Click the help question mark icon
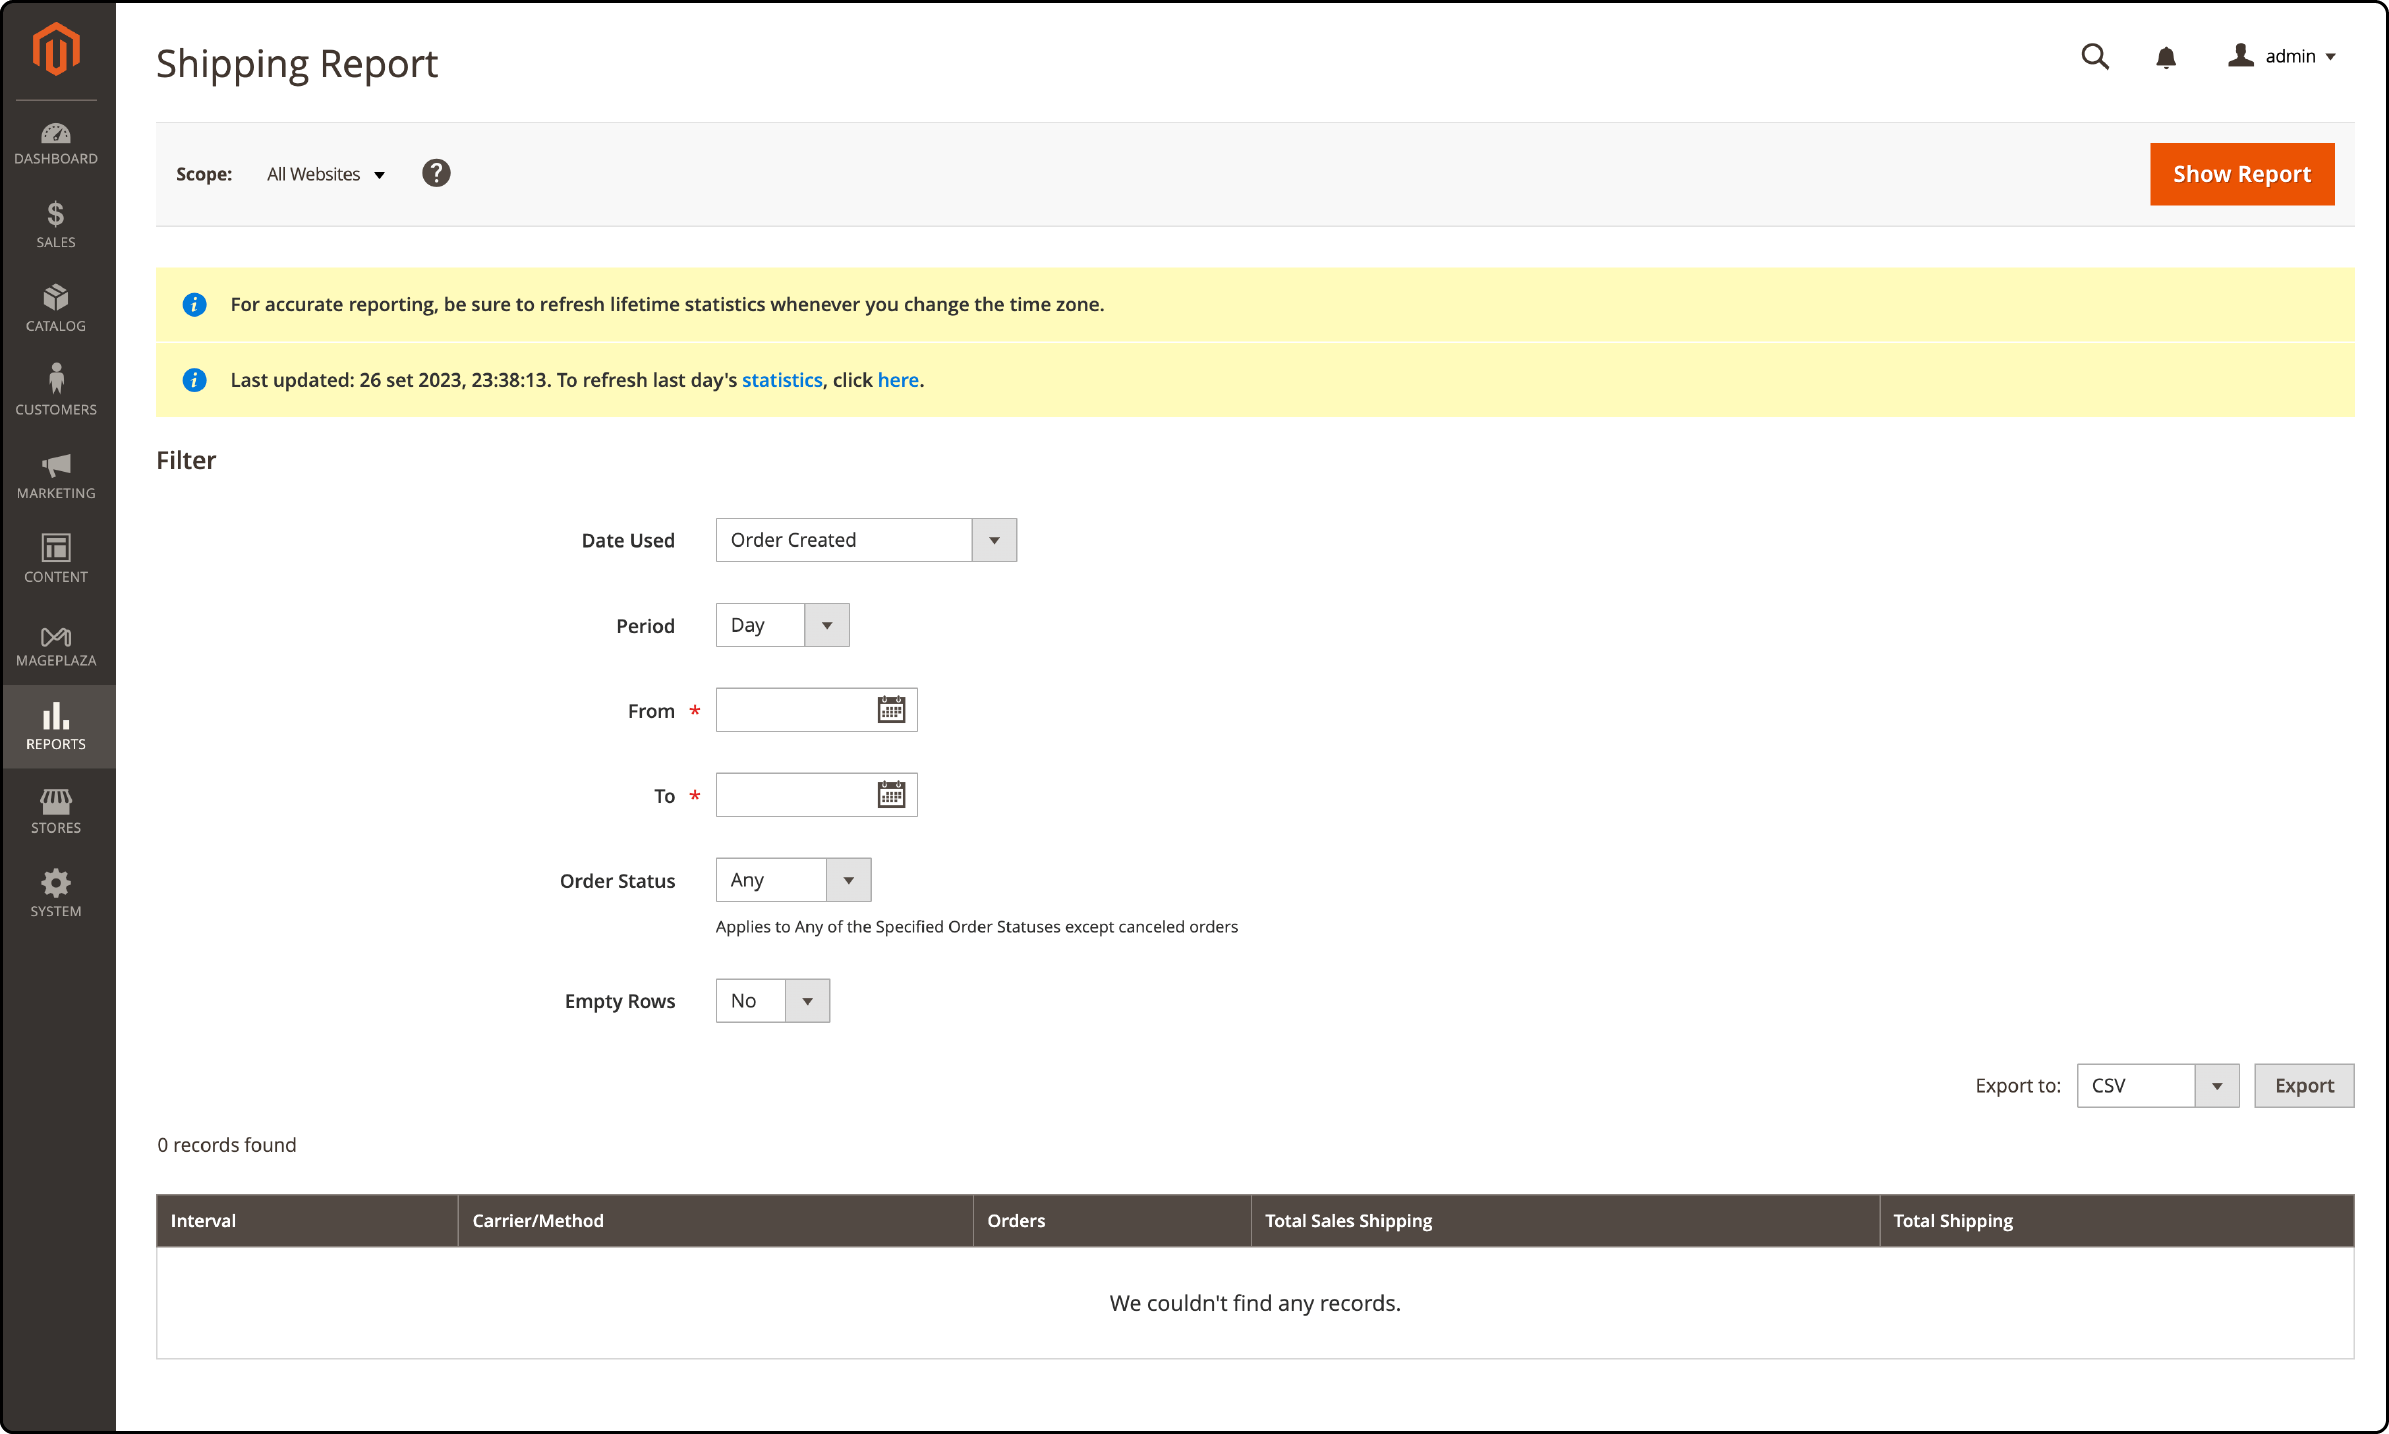Image resolution: width=2389 pixels, height=1434 pixels. [437, 172]
